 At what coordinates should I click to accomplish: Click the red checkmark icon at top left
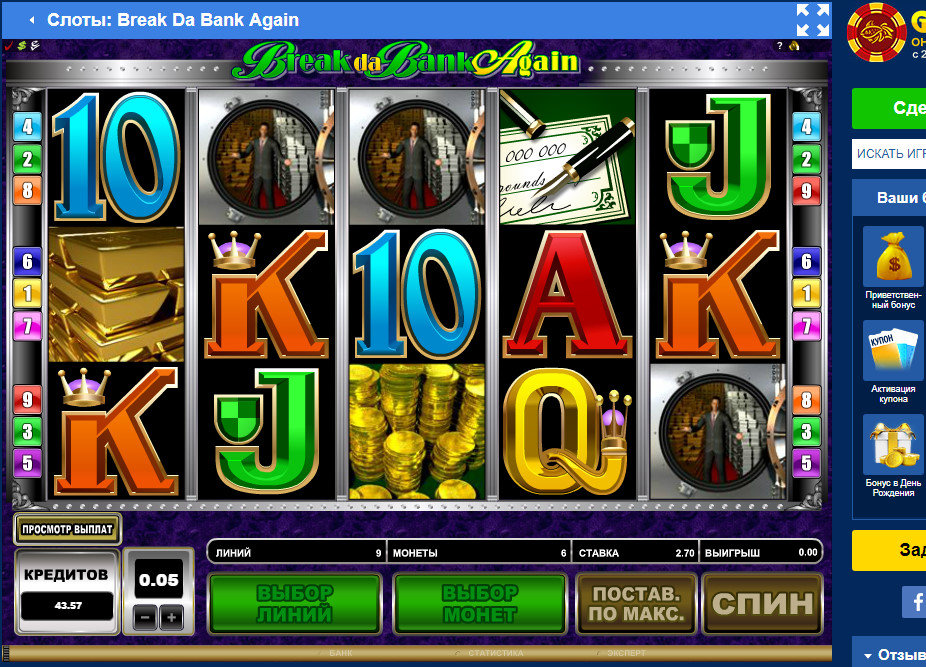tap(8, 45)
